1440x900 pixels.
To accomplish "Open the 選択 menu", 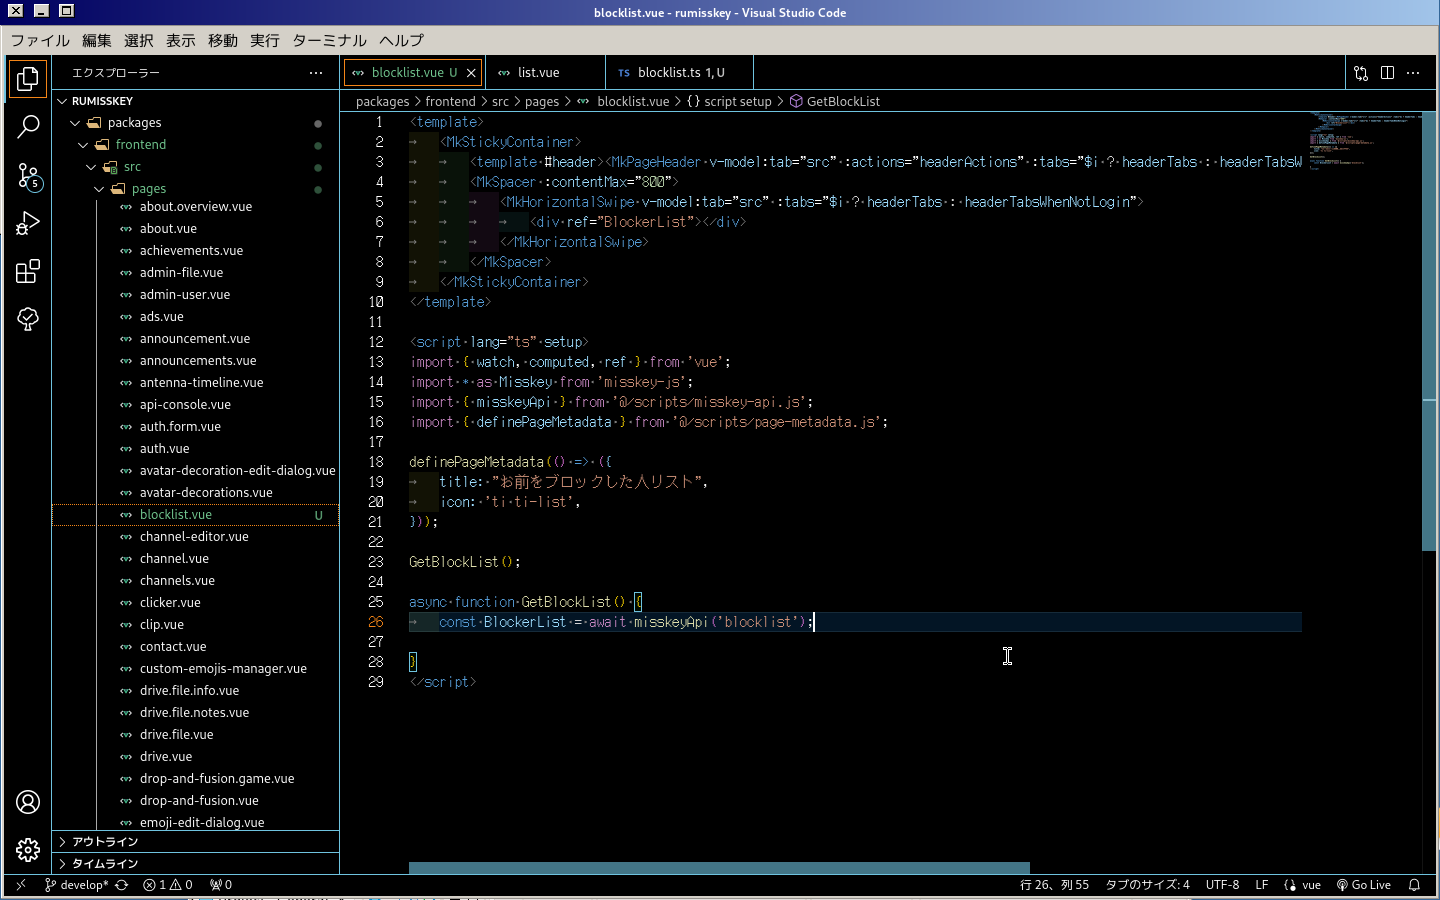I will click(139, 40).
